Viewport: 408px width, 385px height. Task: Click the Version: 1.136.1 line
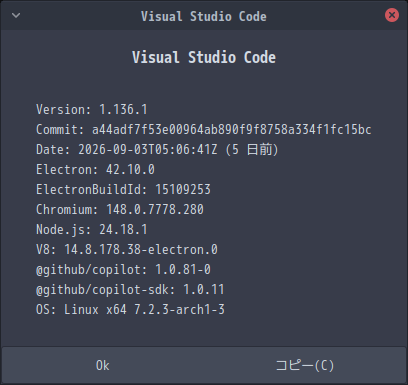92,110
